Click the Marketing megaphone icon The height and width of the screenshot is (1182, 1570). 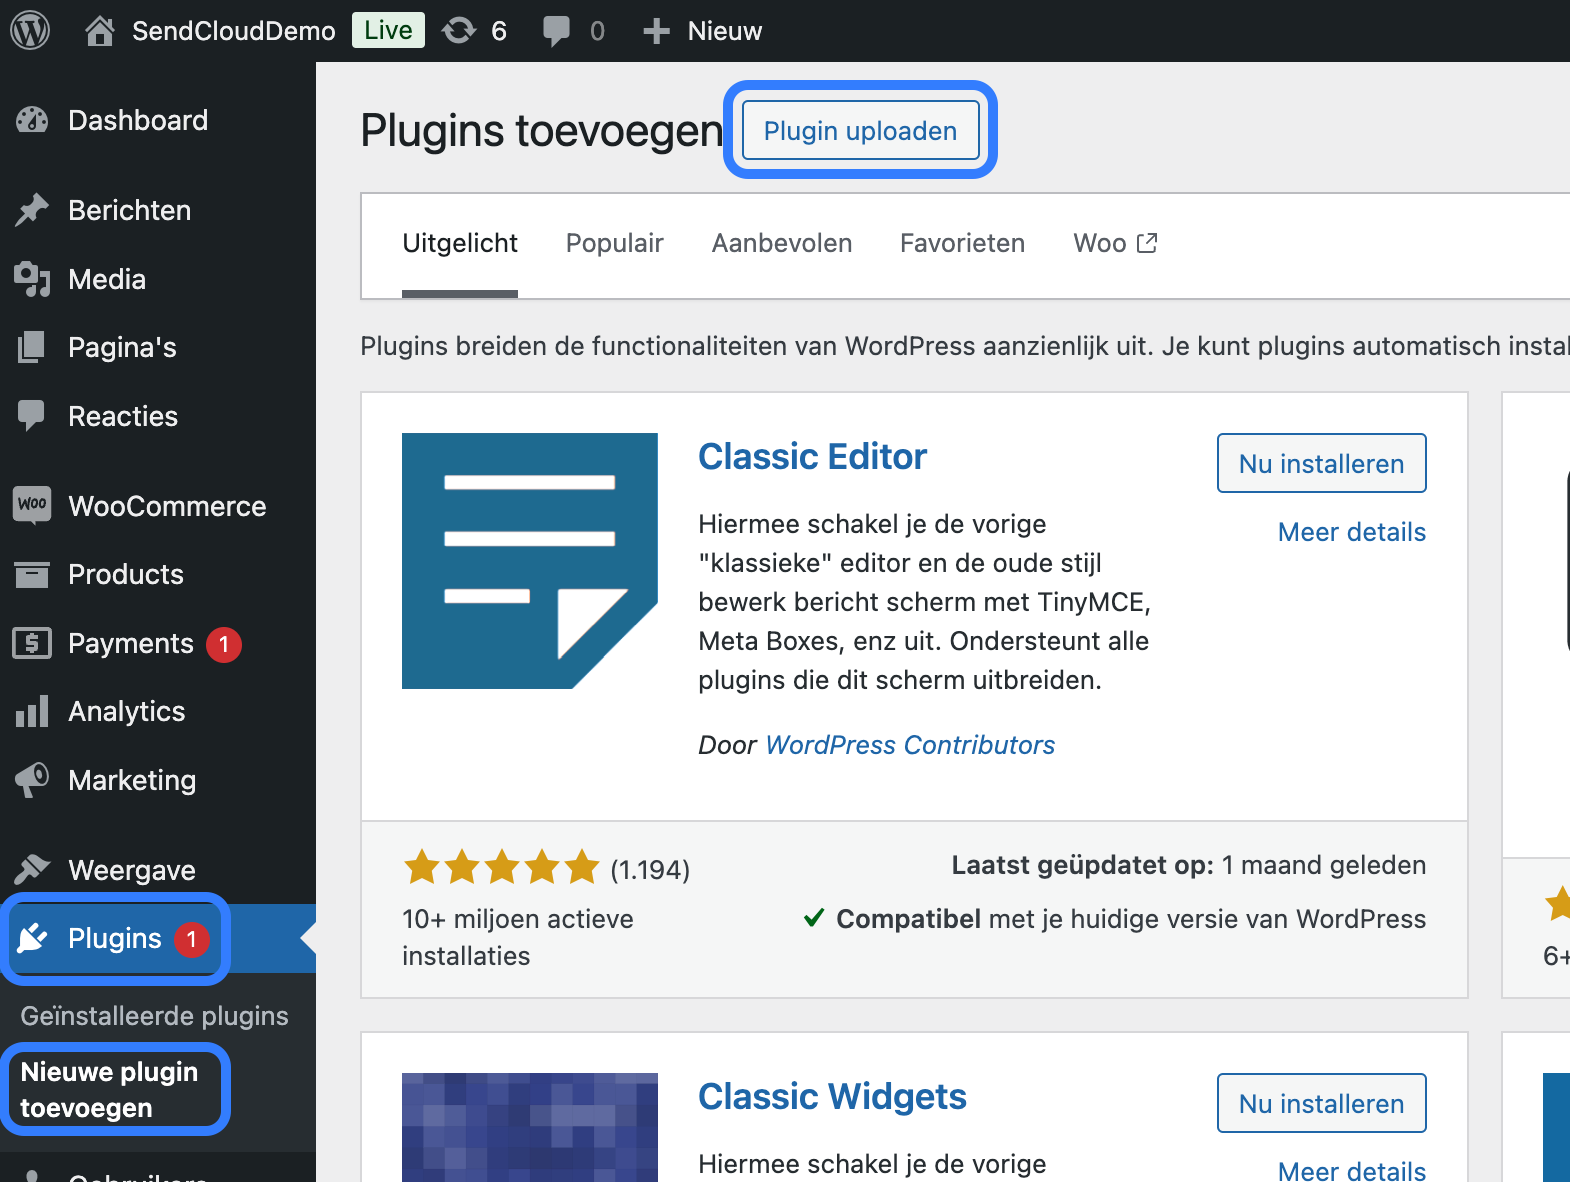coord(32,780)
